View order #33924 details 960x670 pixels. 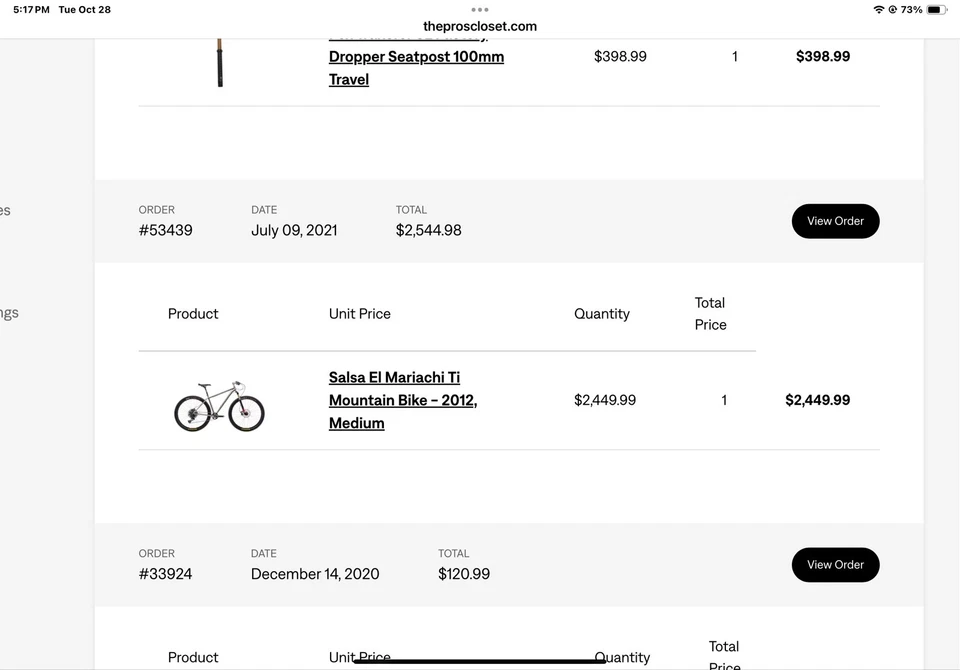pos(835,564)
